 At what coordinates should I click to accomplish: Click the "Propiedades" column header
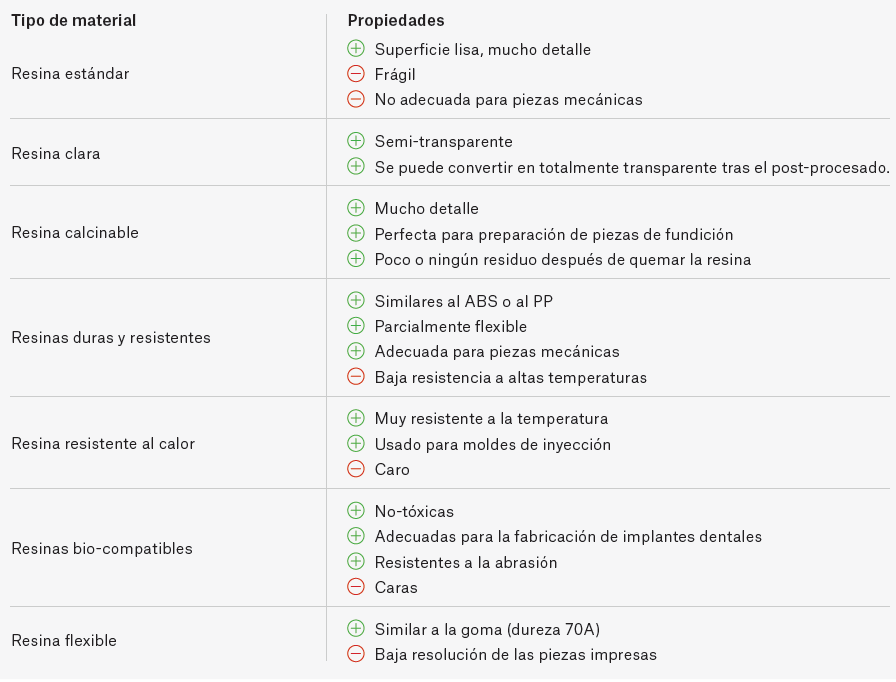(396, 20)
